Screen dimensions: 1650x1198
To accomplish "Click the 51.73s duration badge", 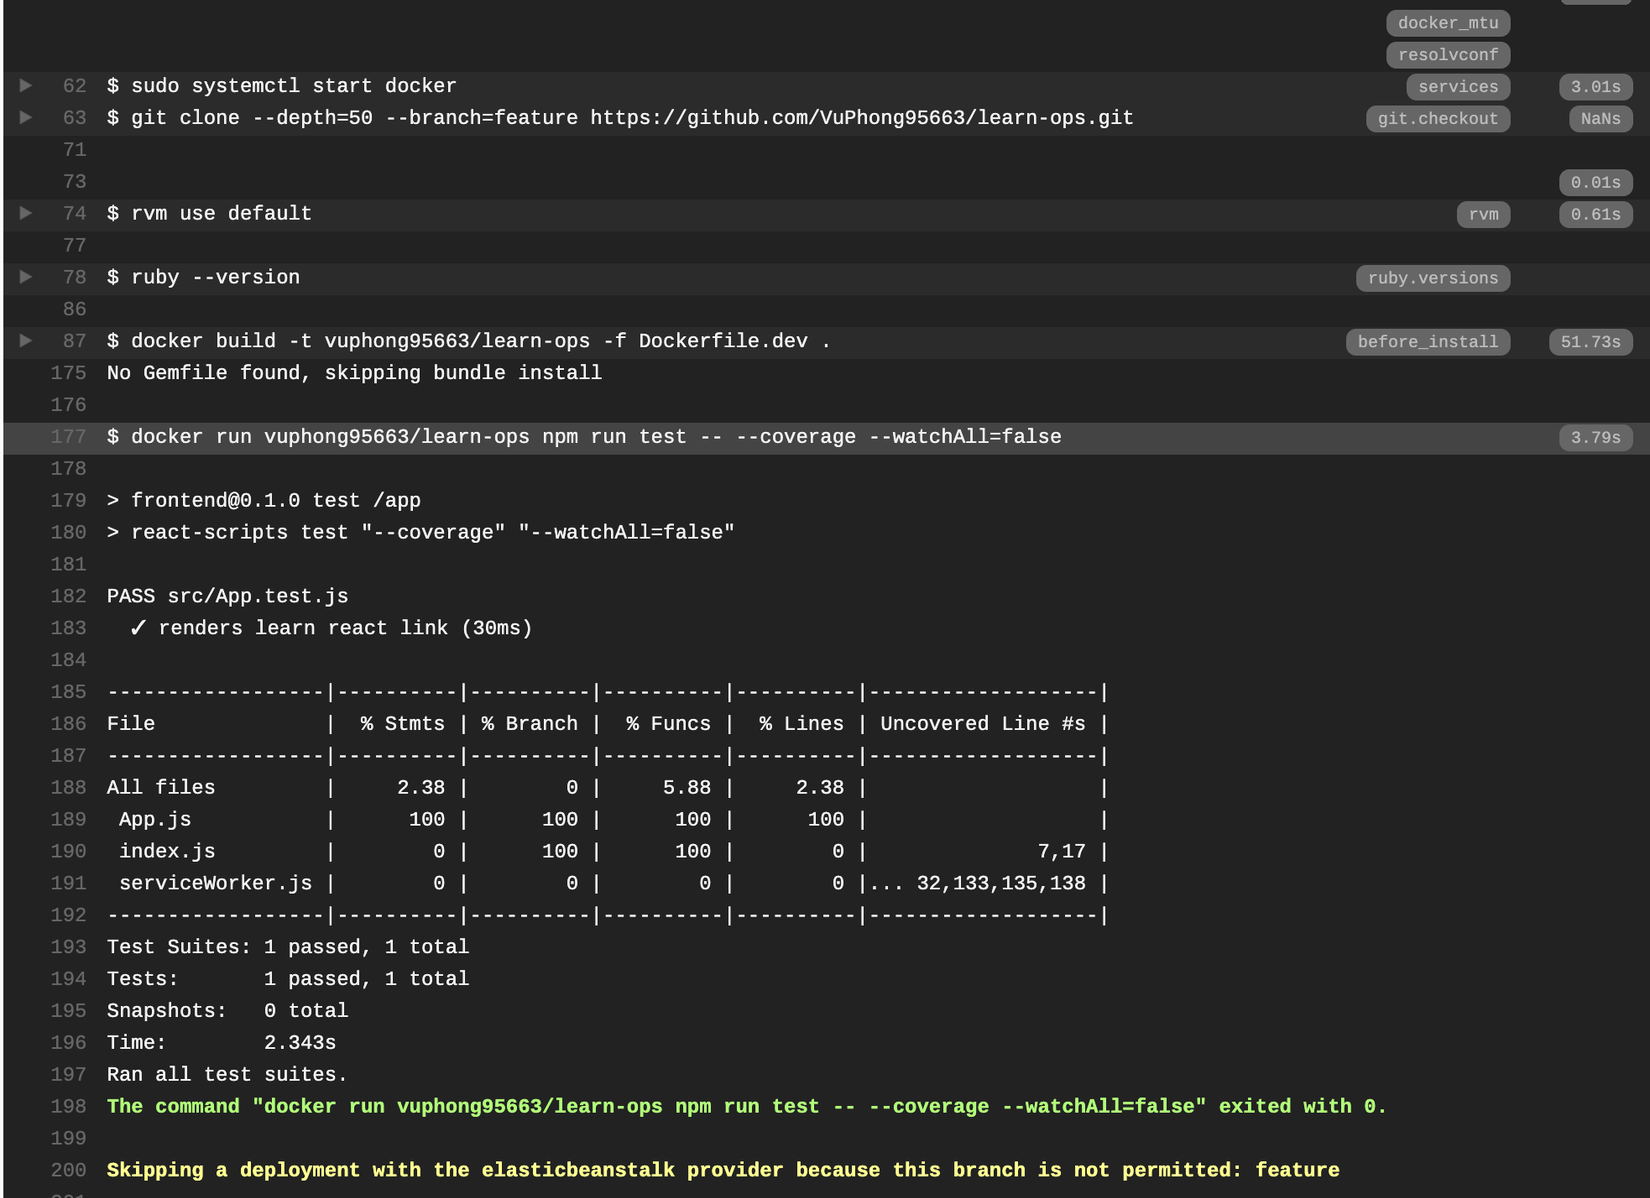I will pyautogui.click(x=1590, y=342).
